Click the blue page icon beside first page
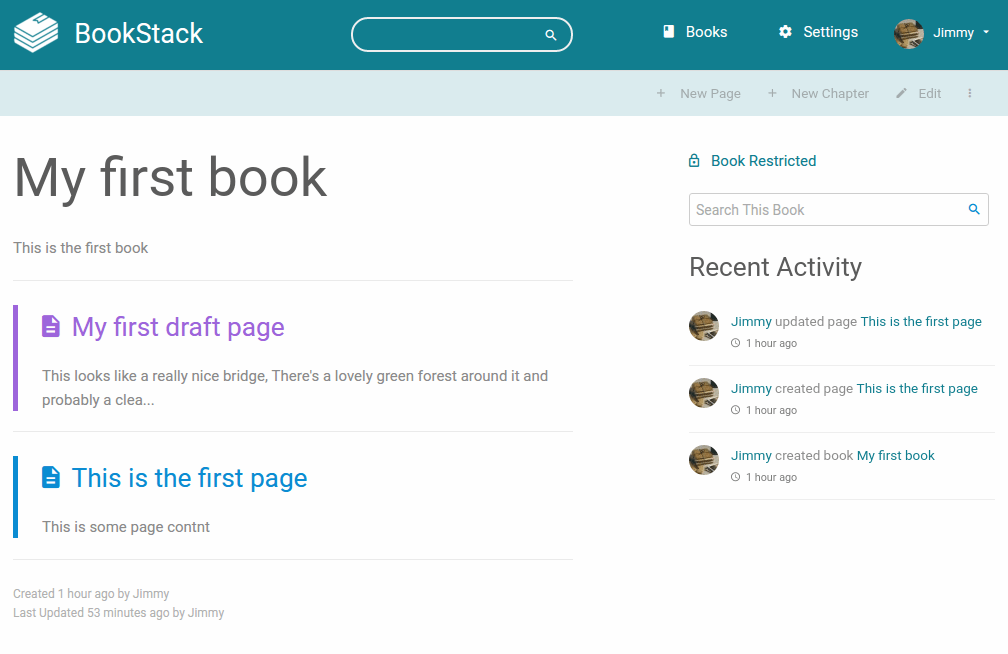Viewport: 1008px width, 654px height. coord(51,477)
